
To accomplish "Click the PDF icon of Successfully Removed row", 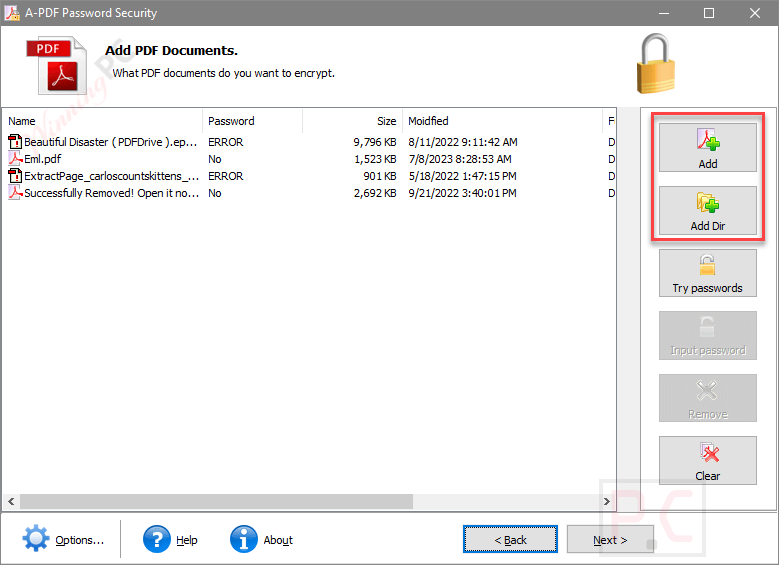I will click(15, 193).
